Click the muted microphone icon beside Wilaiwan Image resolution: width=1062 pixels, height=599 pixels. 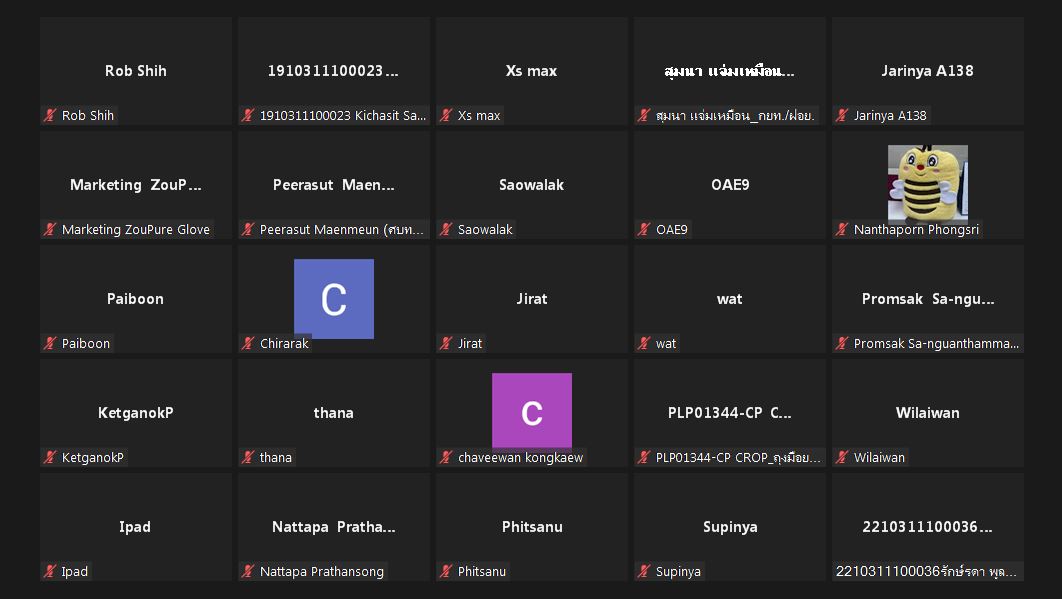[842, 457]
